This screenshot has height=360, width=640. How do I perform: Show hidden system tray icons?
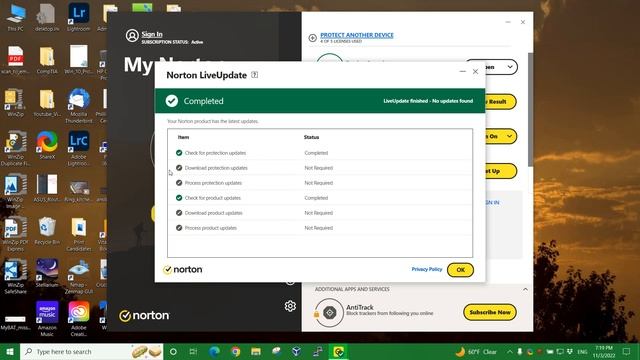point(510,351)
